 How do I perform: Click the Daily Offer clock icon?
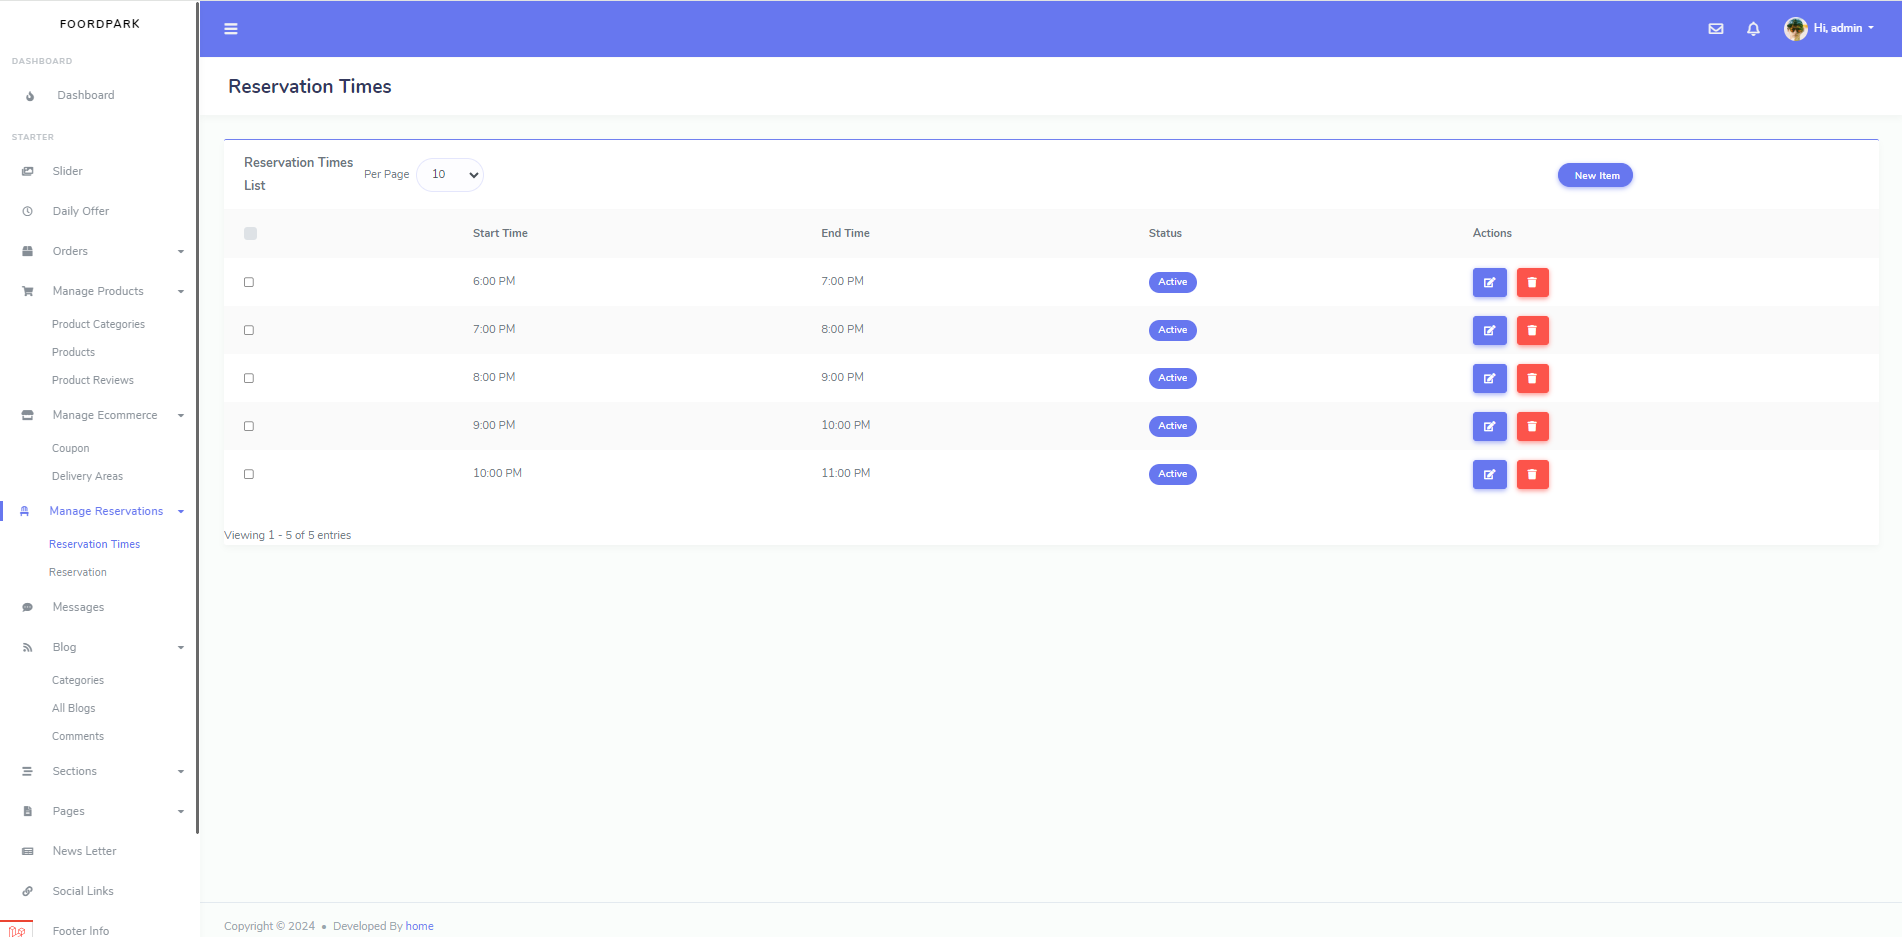point(28,211)
